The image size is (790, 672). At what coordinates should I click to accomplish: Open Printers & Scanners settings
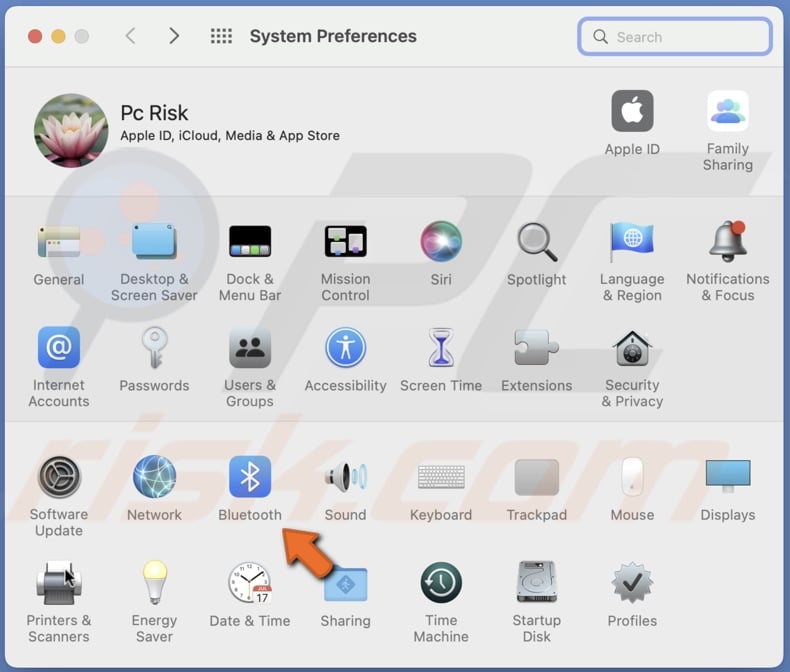pos(59,583)
